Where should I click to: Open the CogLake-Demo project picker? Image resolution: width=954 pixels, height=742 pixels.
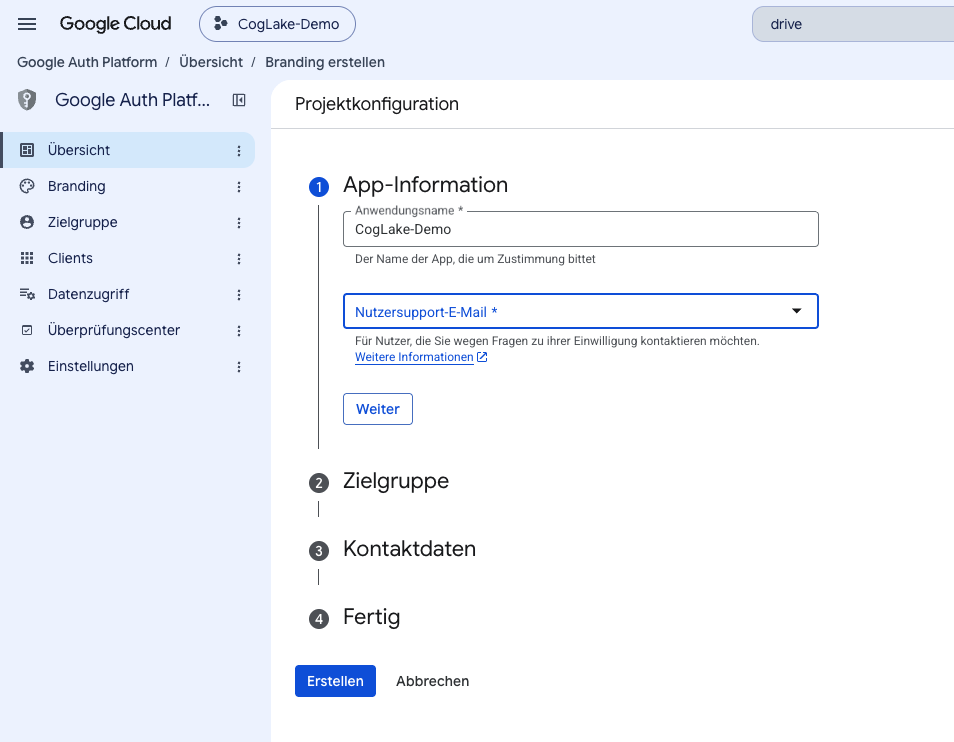pos(277,24)
